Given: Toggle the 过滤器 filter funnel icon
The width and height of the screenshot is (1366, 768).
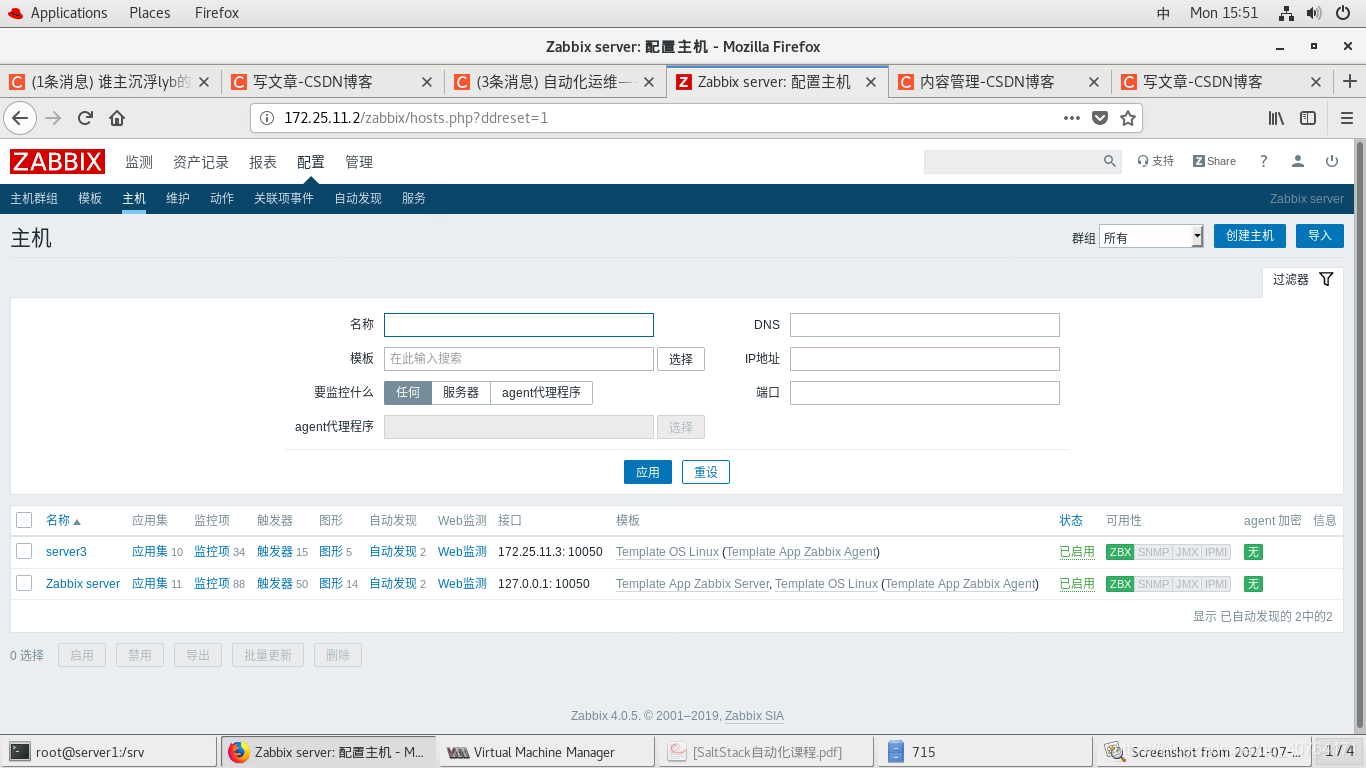Looking at the screenshot, I should click(1326, 279).
